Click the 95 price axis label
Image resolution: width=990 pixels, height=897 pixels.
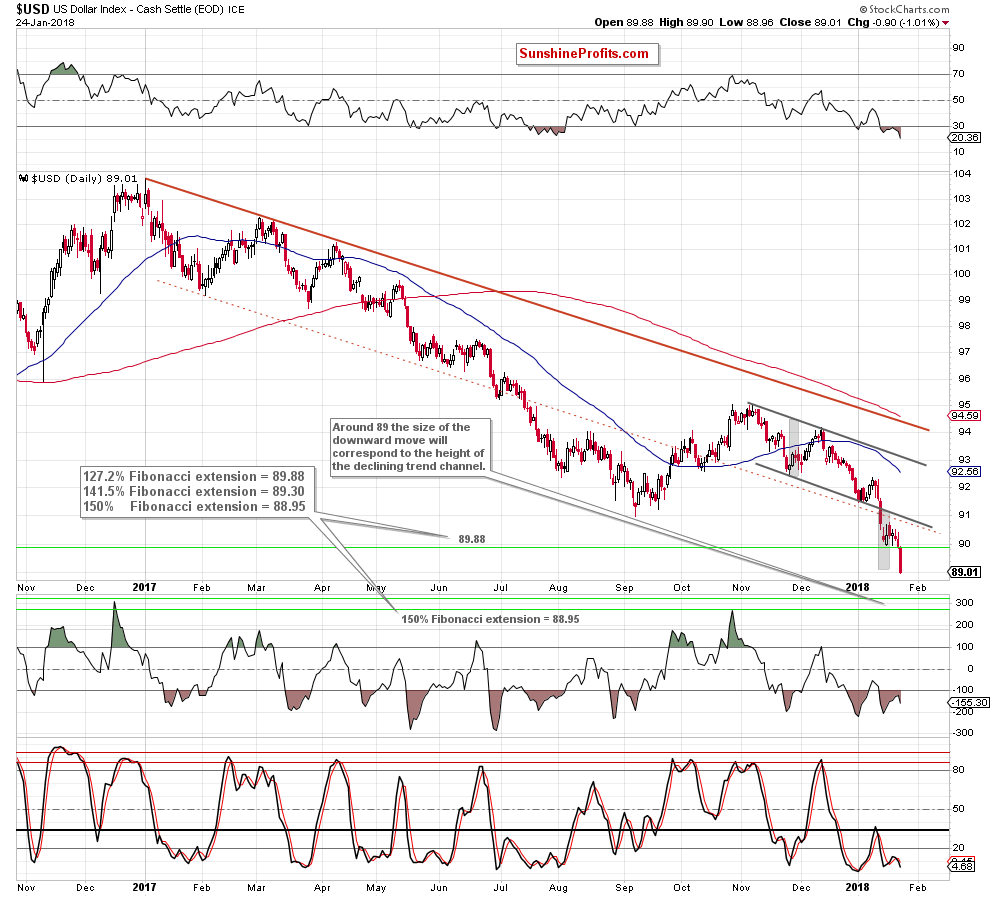point(964,405)
